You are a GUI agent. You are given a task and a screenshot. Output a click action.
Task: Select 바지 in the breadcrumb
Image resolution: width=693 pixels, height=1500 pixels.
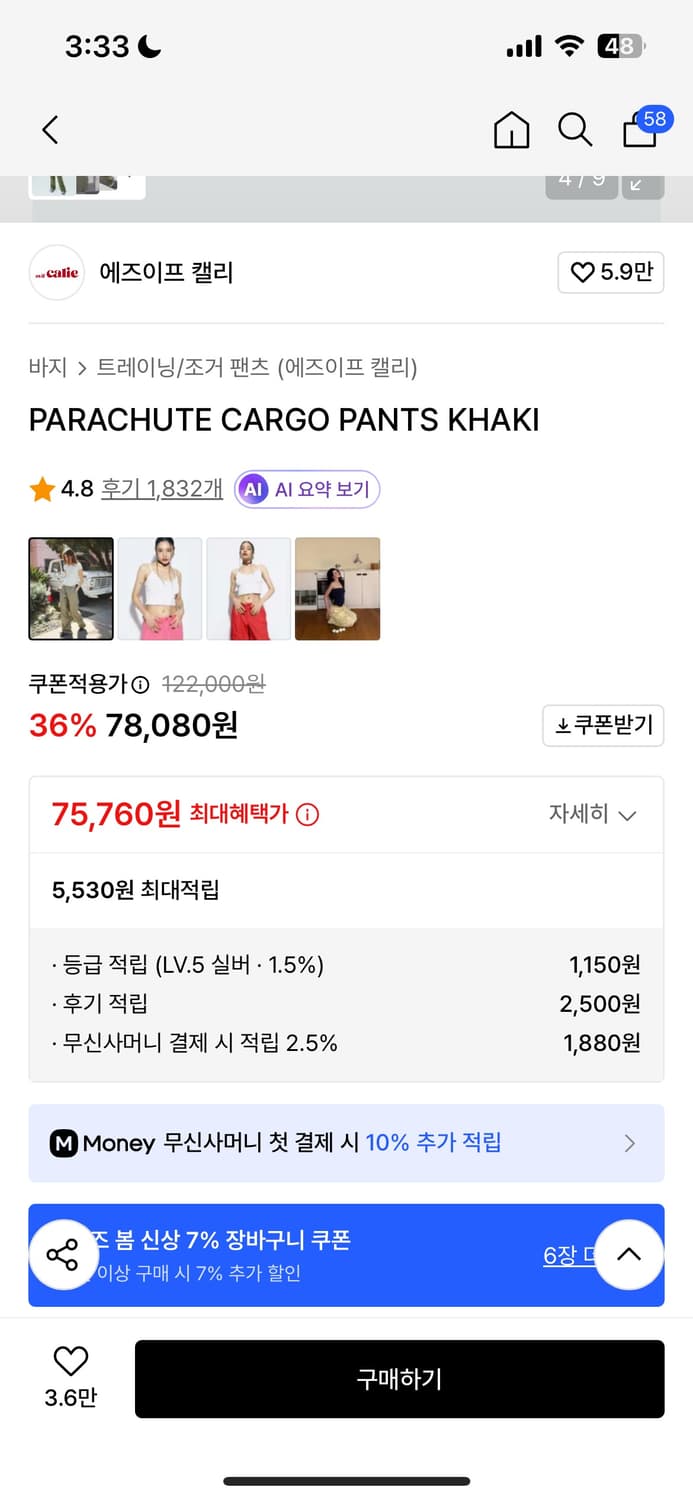41,368
